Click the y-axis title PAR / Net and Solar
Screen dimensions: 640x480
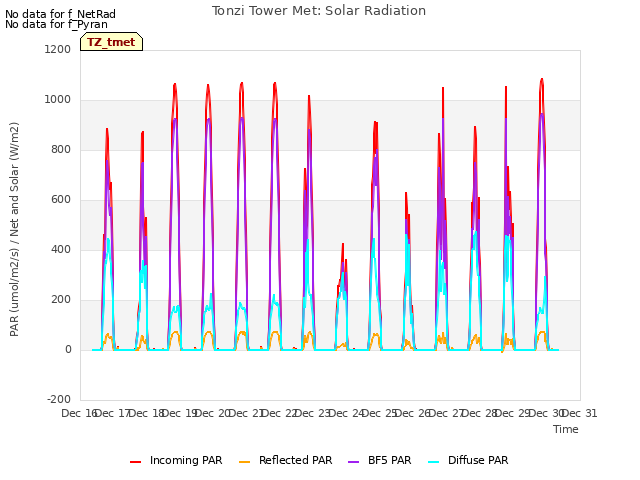14,229
